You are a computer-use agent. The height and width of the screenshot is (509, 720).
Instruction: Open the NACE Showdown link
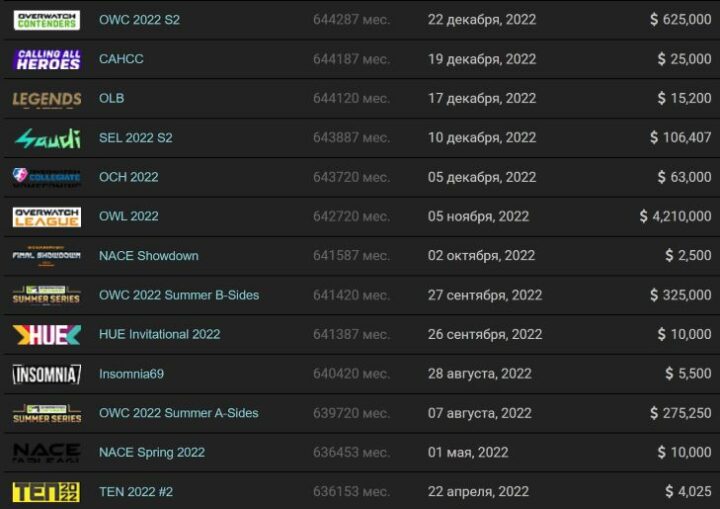[149, 256]
